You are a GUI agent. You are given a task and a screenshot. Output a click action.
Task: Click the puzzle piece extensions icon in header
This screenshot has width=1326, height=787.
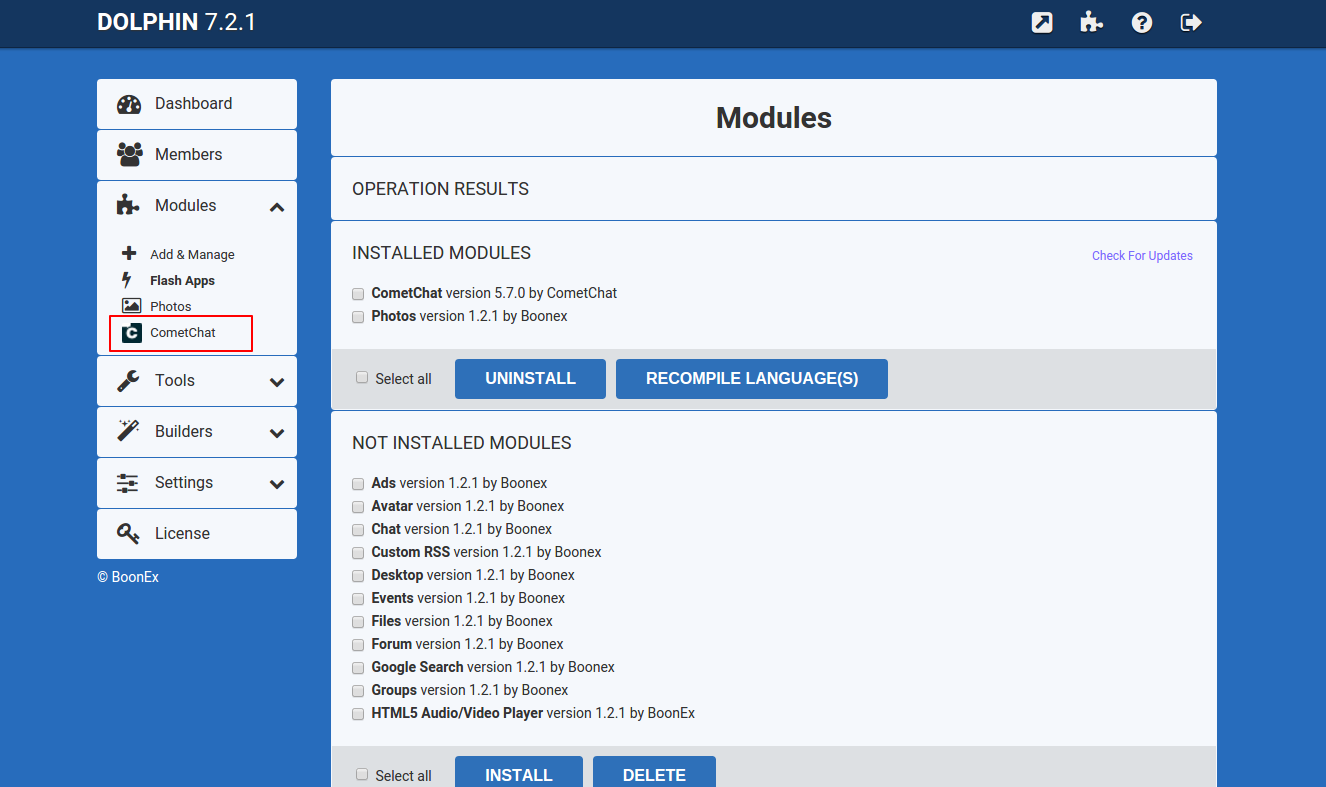1092,22
